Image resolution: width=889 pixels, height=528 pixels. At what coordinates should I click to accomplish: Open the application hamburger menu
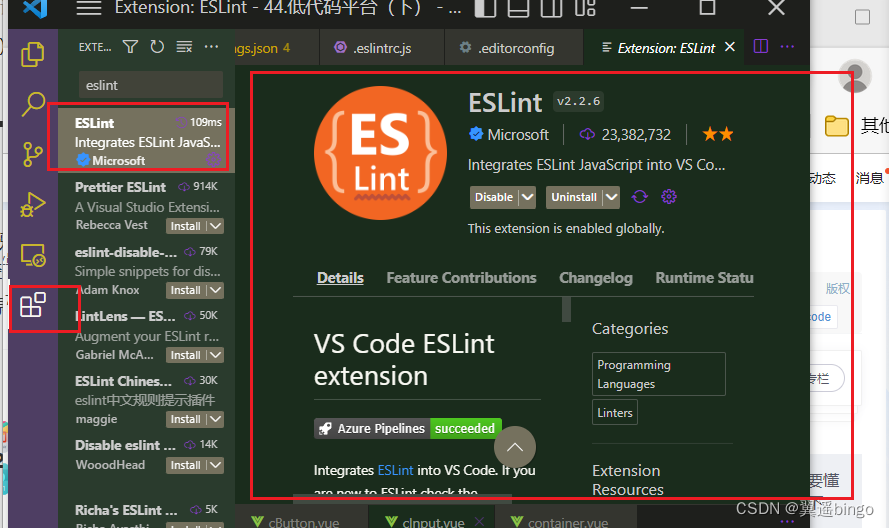pos(89,8)
